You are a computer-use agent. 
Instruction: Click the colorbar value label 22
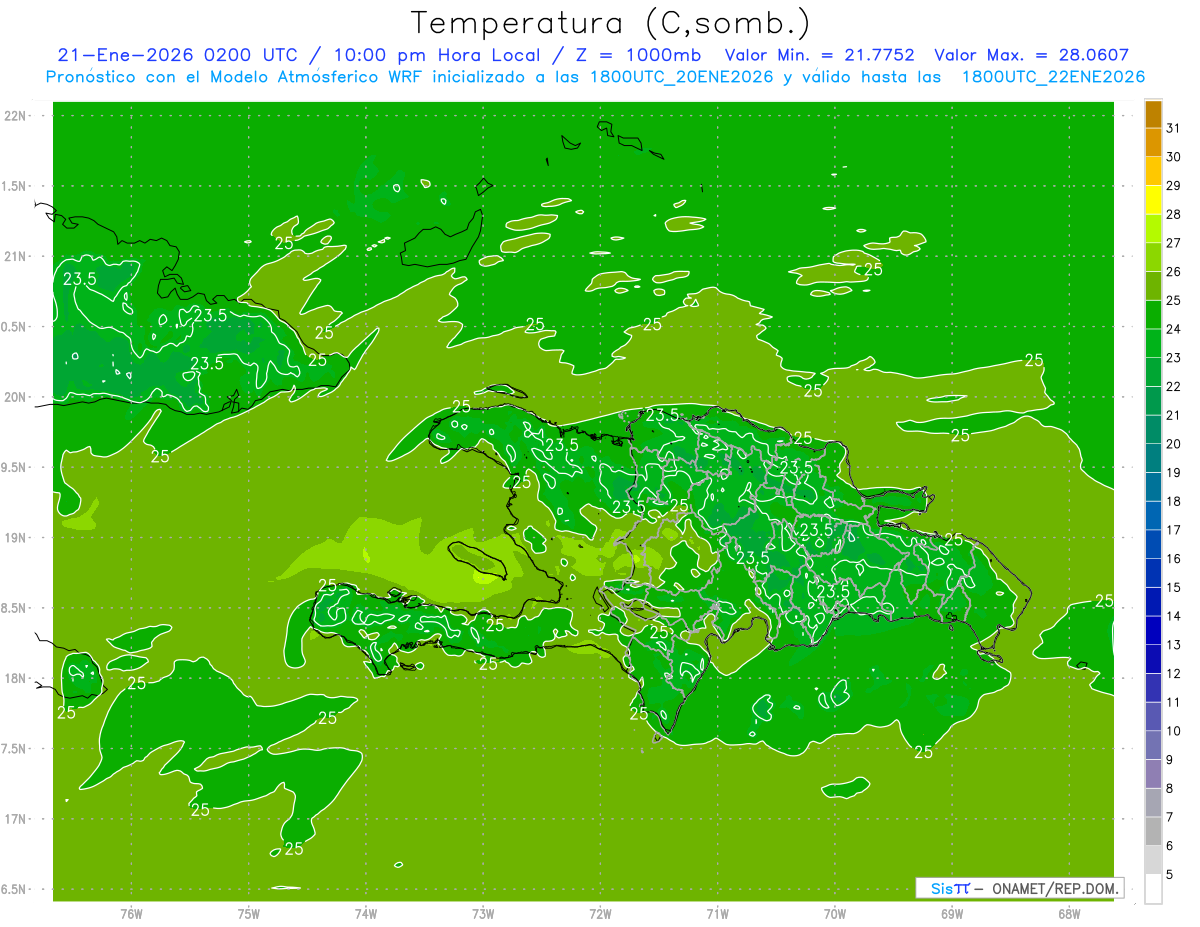[x=1173, y=386]
